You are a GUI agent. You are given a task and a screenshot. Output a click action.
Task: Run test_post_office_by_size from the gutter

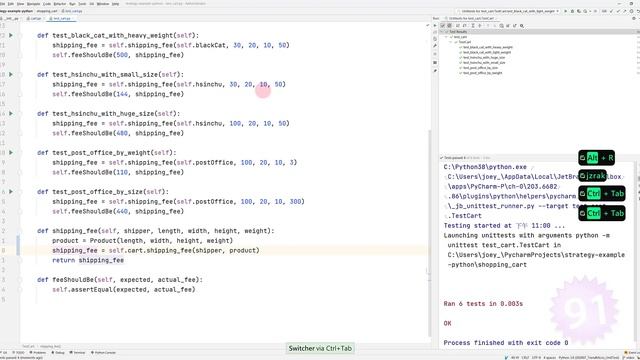(11, 192)
